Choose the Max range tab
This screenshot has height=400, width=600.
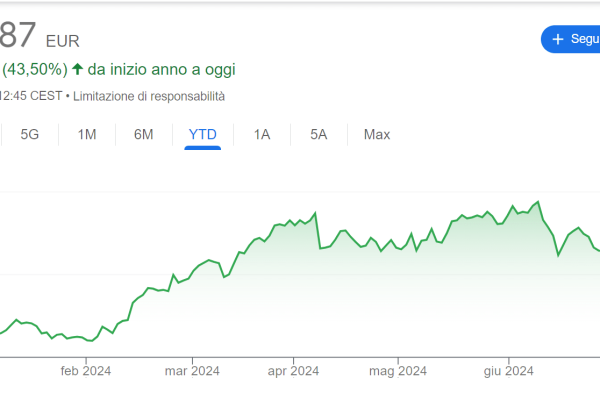coord(377,134)
